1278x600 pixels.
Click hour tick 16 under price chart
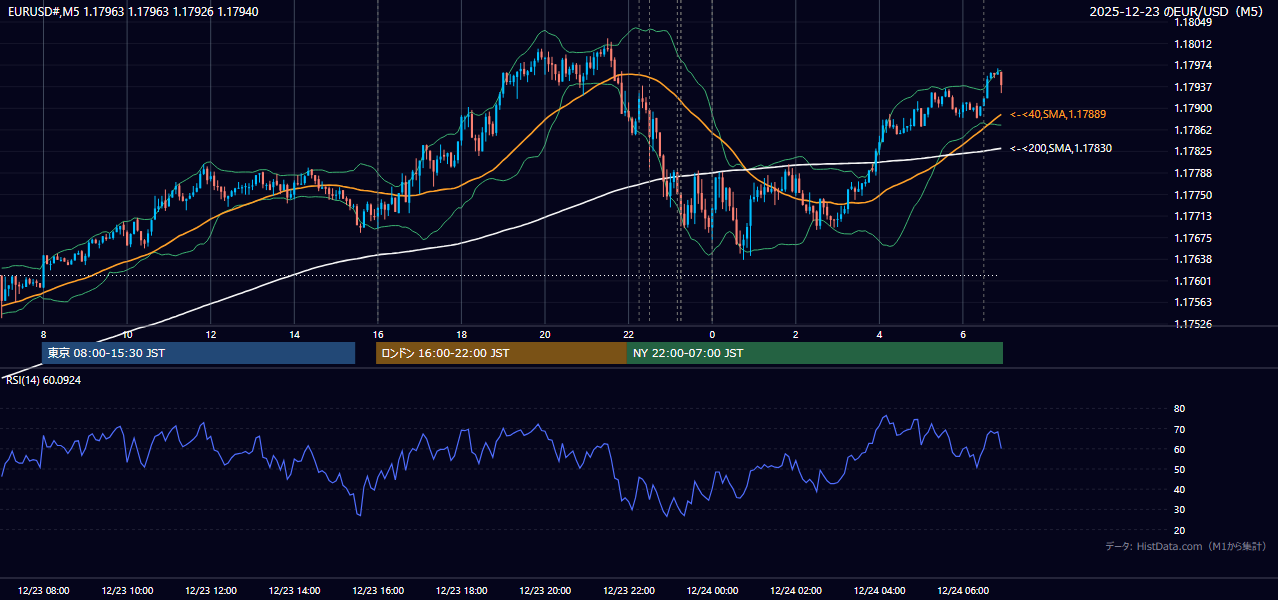point(378,334)
